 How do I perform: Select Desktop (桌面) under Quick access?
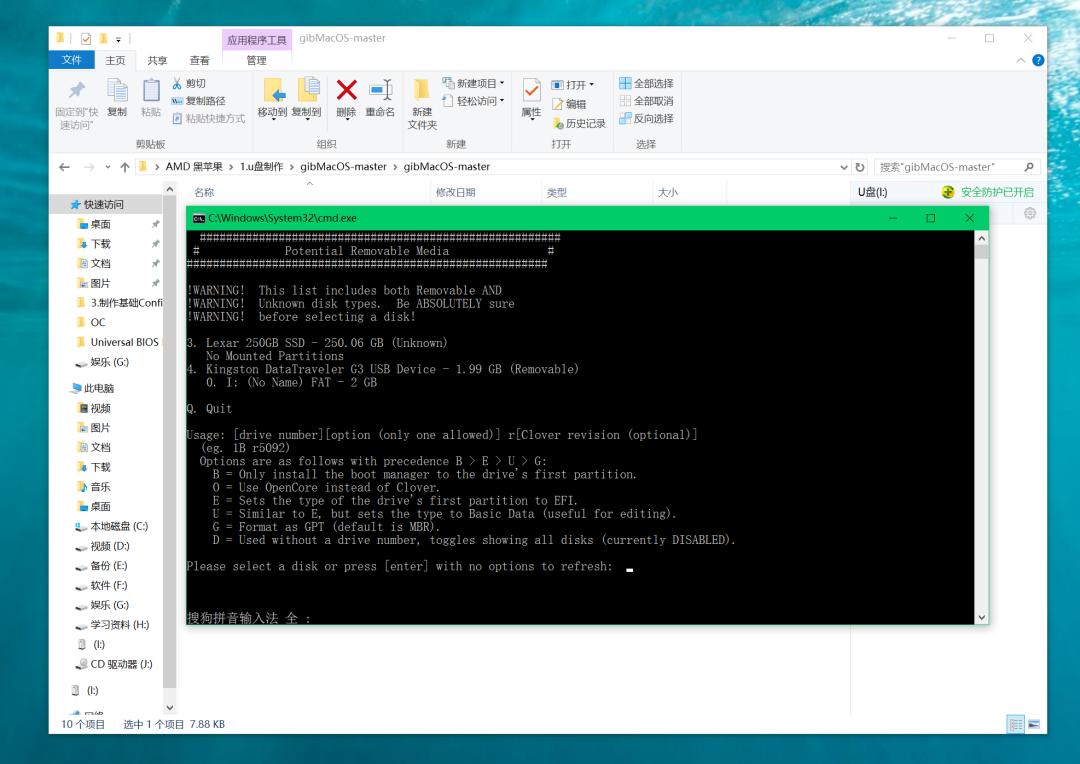coord(94,224)
